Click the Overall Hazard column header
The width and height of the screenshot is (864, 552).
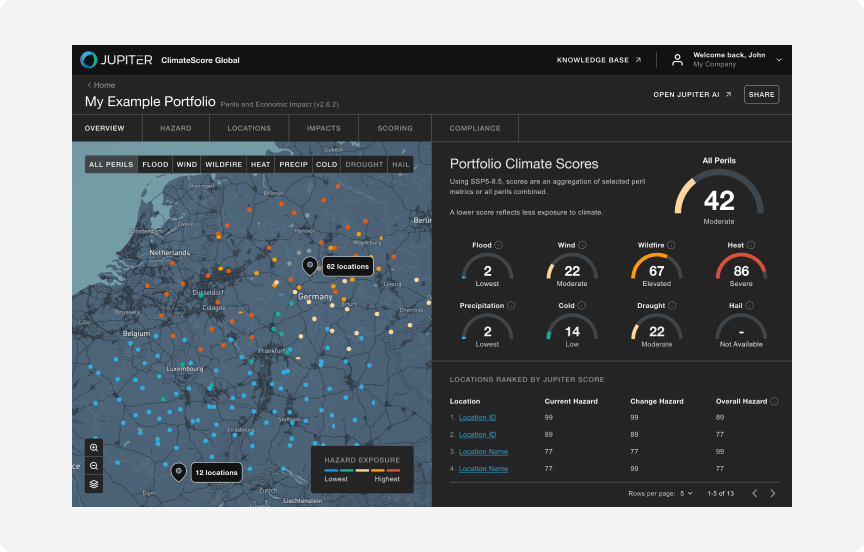click(x=741, y=402)
